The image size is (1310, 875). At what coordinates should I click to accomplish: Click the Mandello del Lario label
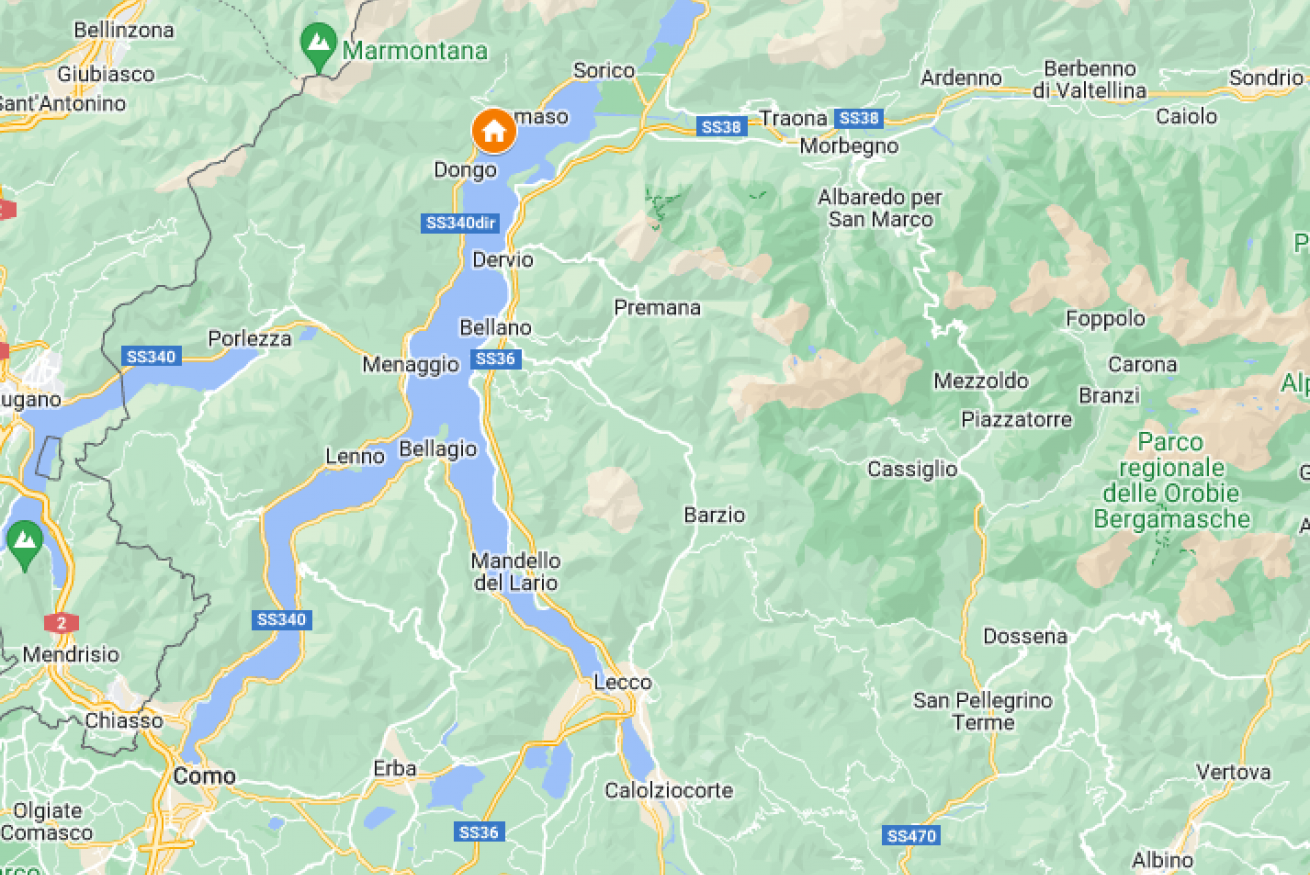pos(515,571)
